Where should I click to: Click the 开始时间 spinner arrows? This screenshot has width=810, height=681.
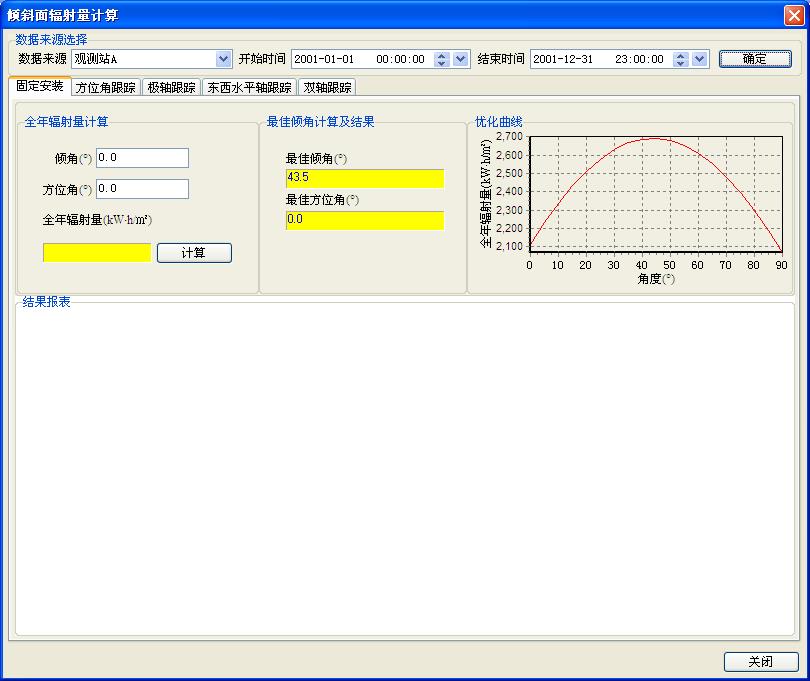(x=441, y=59)
